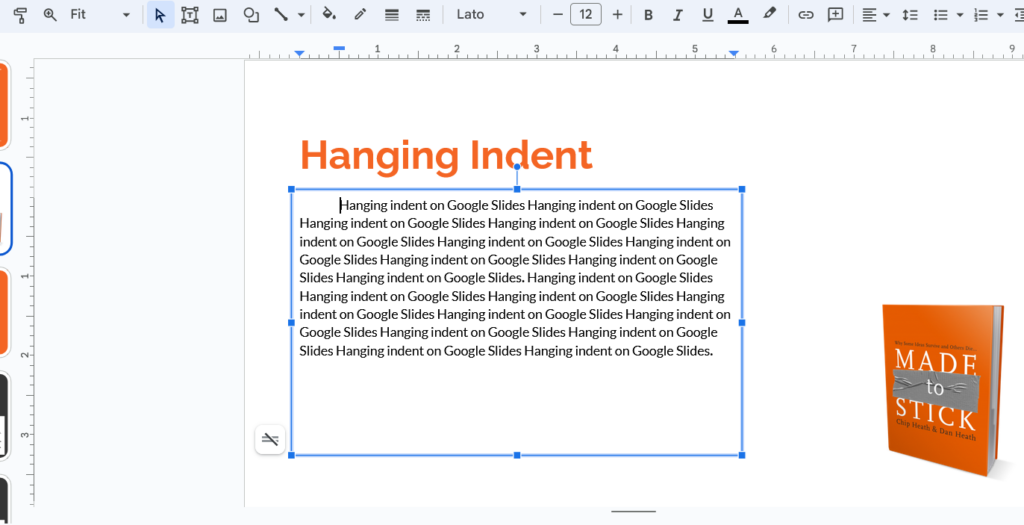This screenshot has height=525, width=1024.
Task: Click the border weight icon
Action: [392, 15]
